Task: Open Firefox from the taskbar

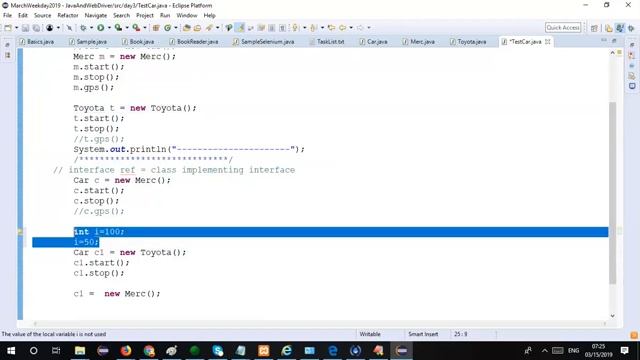Action: pos(126,351)
